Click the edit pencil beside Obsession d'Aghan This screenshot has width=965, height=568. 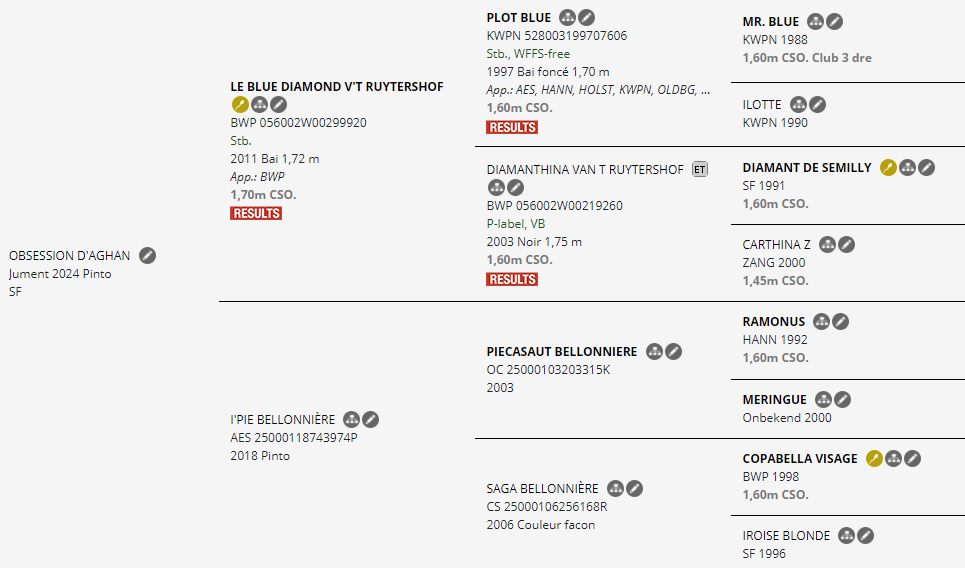pos(147,255)
